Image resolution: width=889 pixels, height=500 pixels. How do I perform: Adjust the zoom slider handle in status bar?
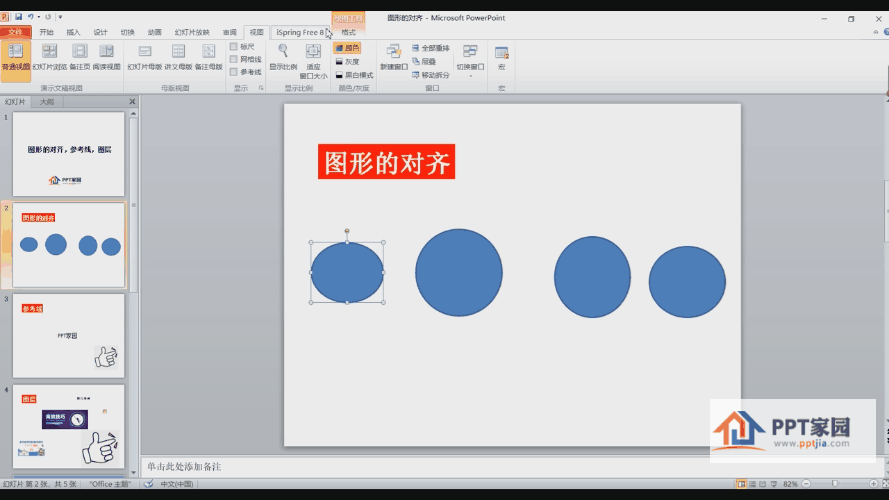tap(835, 484)
